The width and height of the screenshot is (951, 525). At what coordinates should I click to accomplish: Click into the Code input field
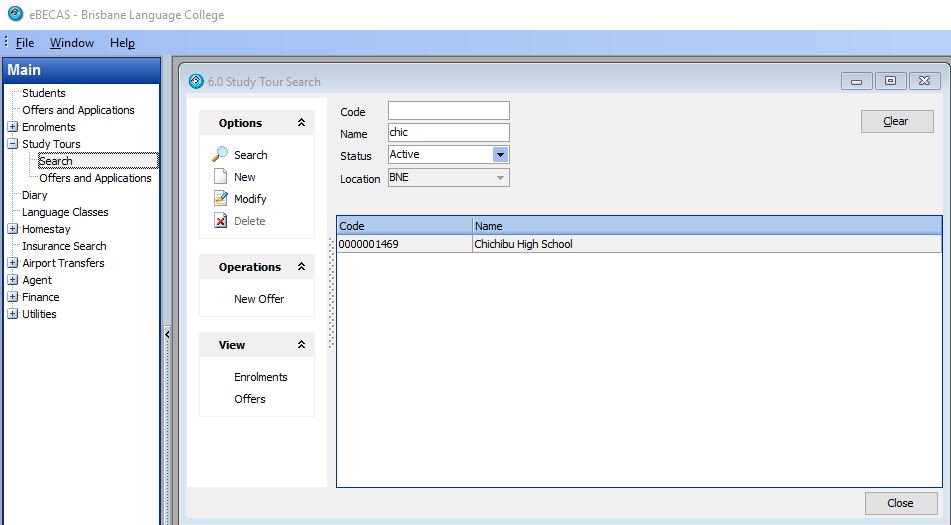coord(448,111)
